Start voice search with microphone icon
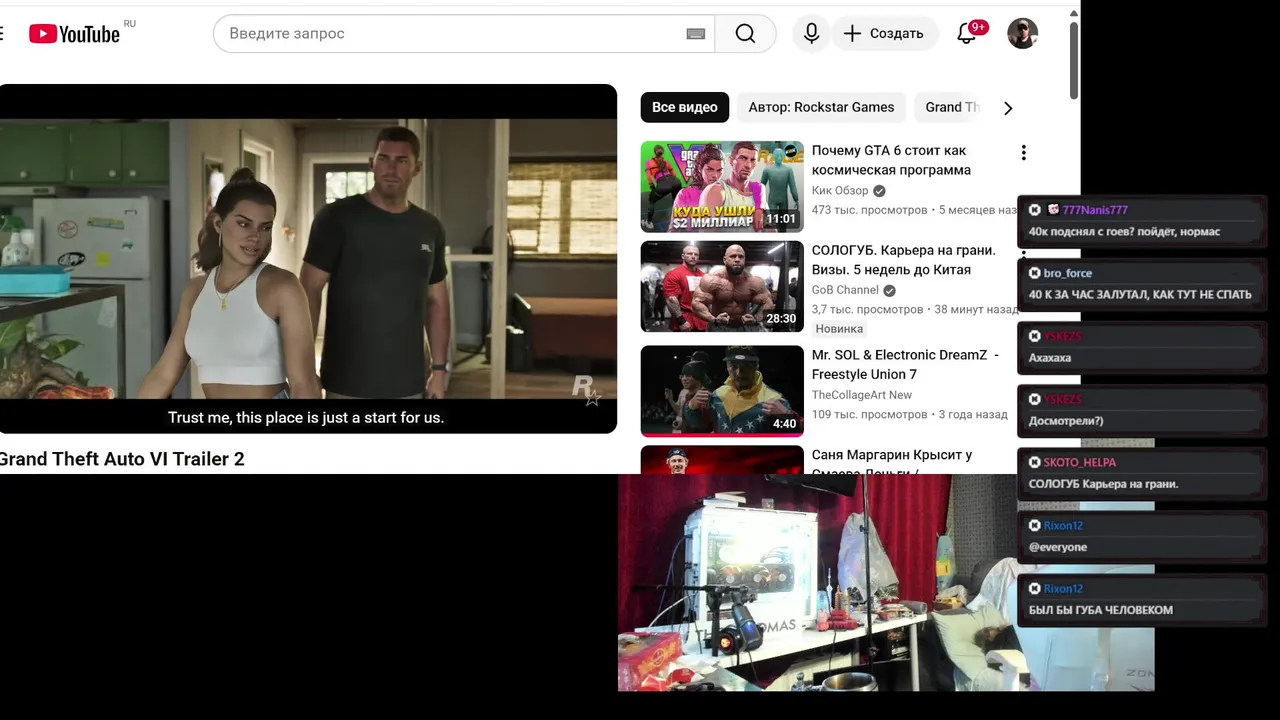This screenshot has width=1280, height=720. click(811, 34)
